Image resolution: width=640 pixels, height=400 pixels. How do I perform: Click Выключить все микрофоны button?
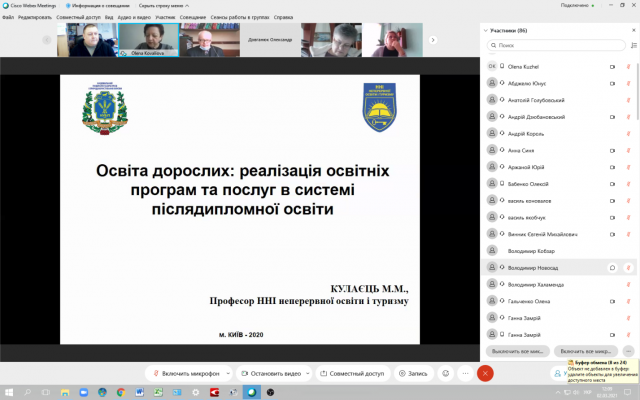coord(515,351)
